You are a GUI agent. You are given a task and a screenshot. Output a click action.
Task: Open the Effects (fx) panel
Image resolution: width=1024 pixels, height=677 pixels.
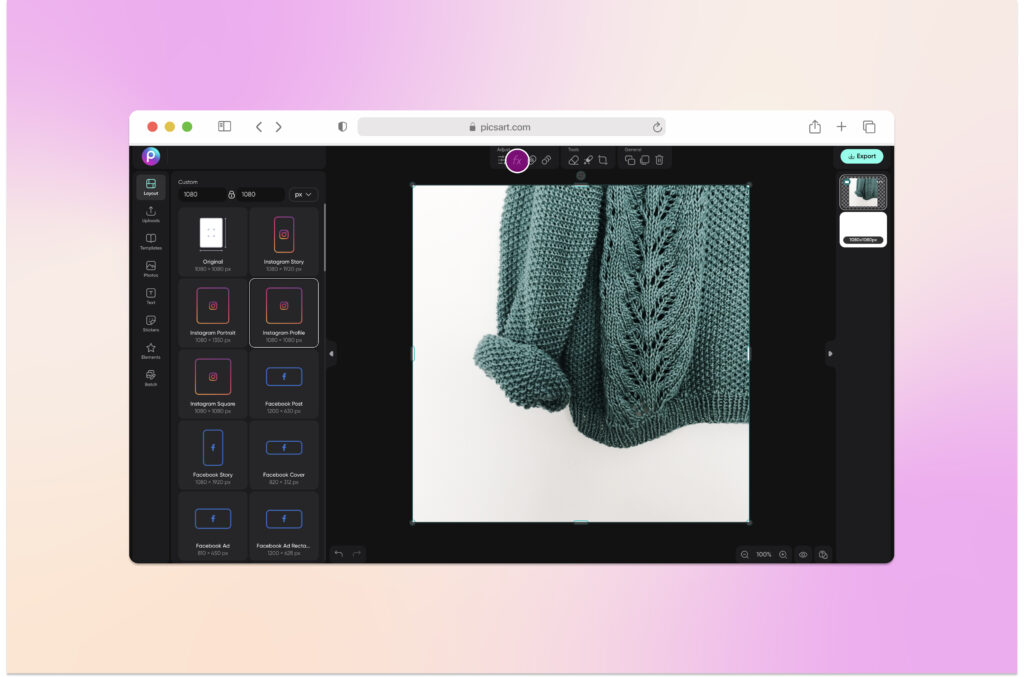coord(518,159)
